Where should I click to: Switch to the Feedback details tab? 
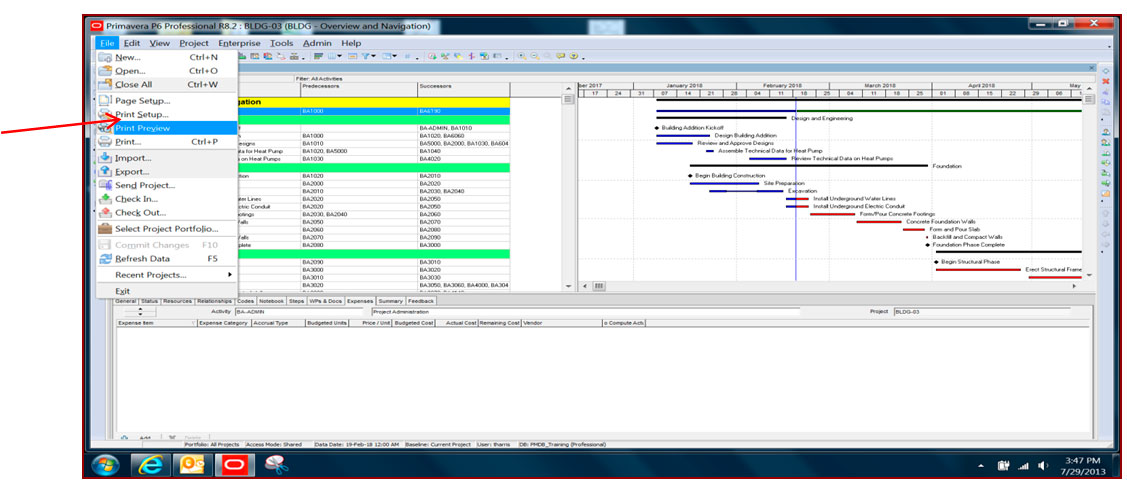[x=420, y=301]
